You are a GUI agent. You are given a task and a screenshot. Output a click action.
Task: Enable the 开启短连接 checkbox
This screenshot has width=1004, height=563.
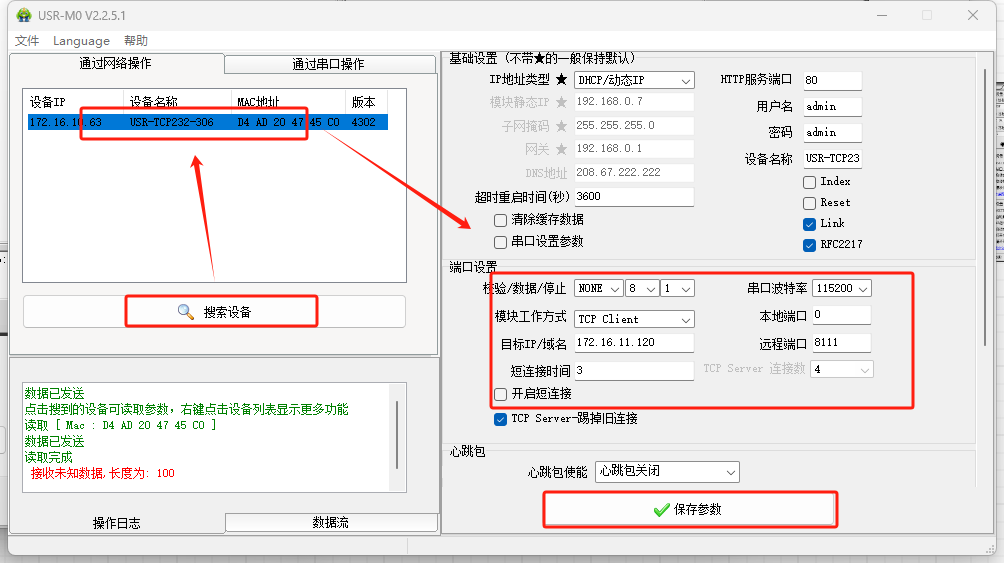[x=501, y=394]
